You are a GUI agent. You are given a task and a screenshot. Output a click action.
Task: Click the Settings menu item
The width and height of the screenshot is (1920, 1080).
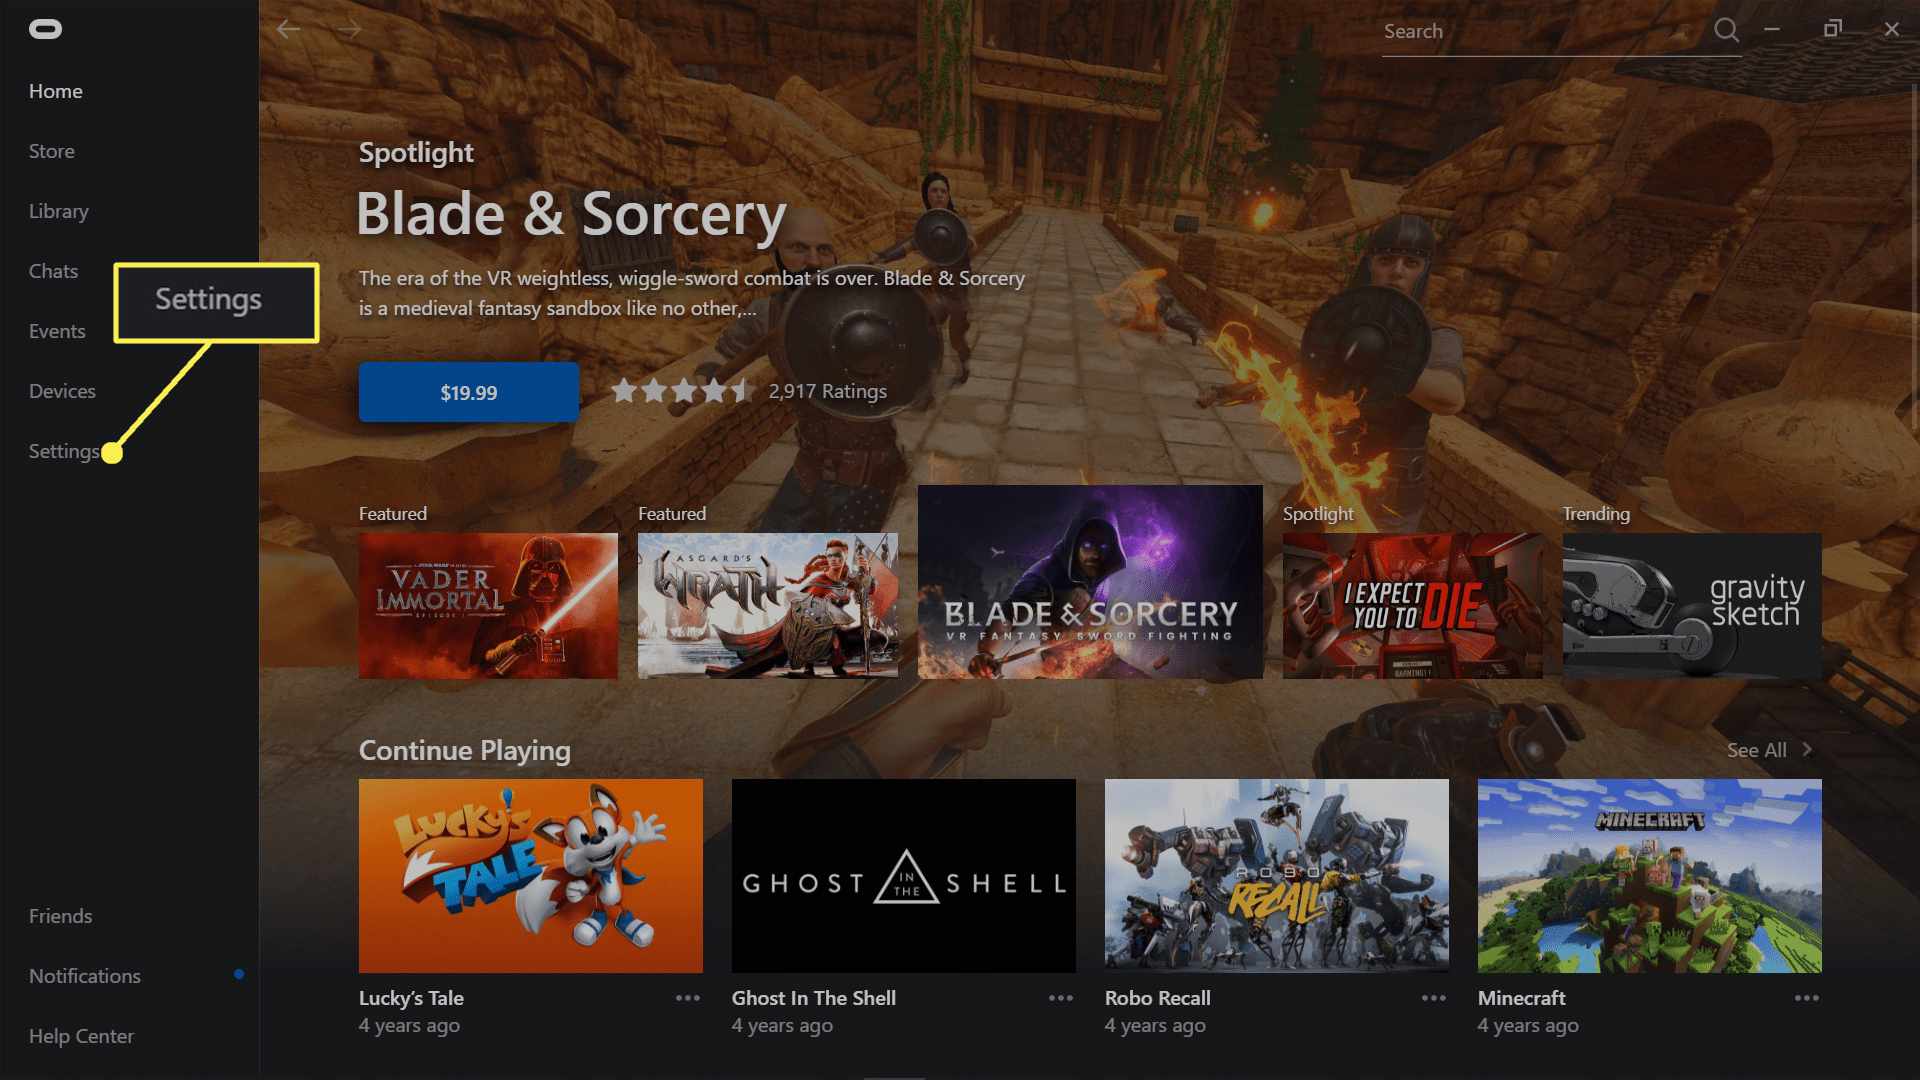coord(62,451)
